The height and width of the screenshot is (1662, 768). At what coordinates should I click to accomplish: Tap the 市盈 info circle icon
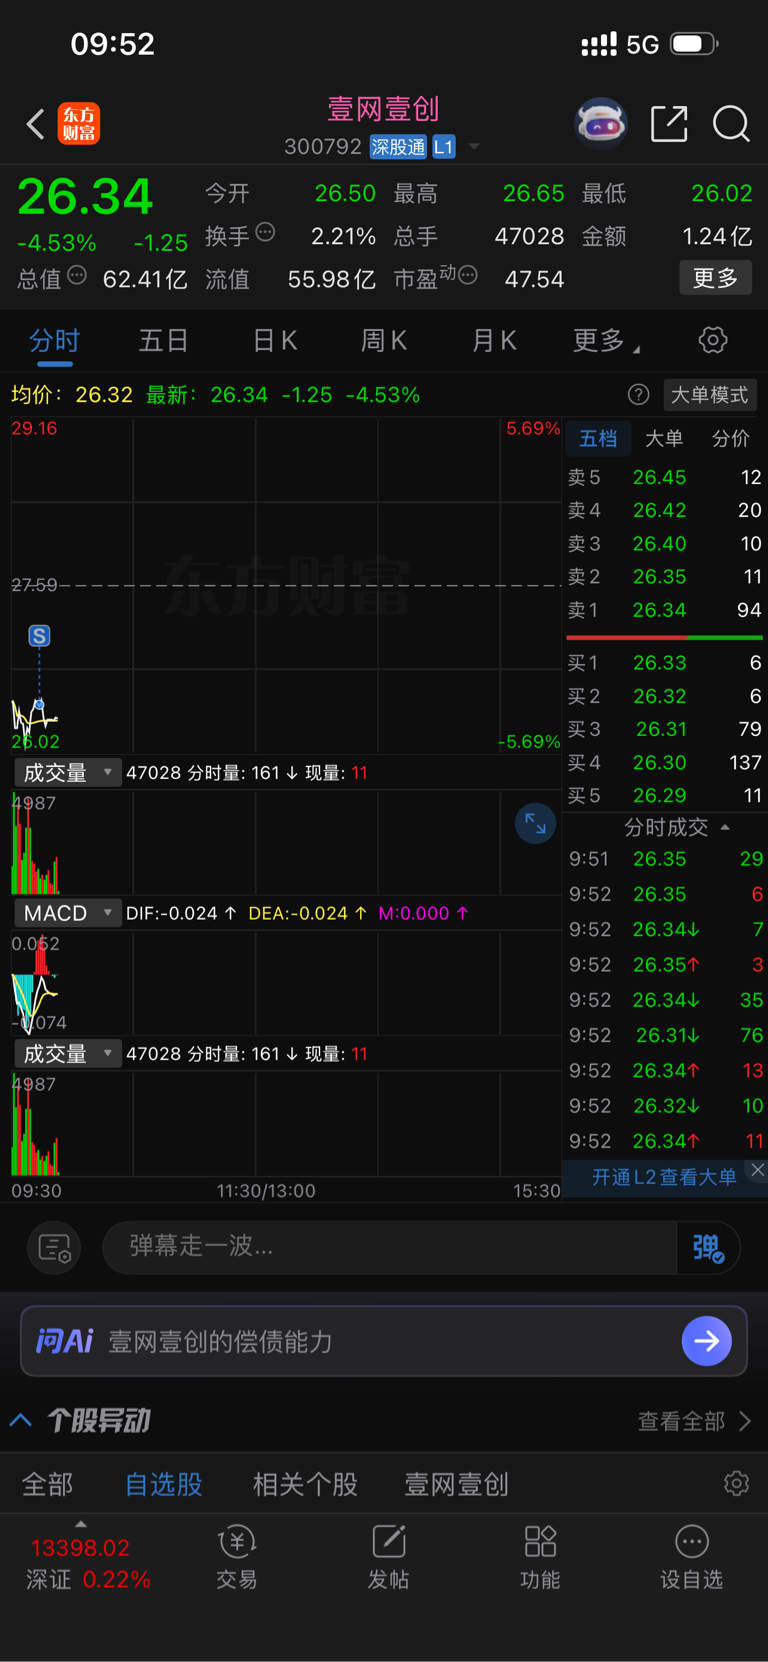467,274
